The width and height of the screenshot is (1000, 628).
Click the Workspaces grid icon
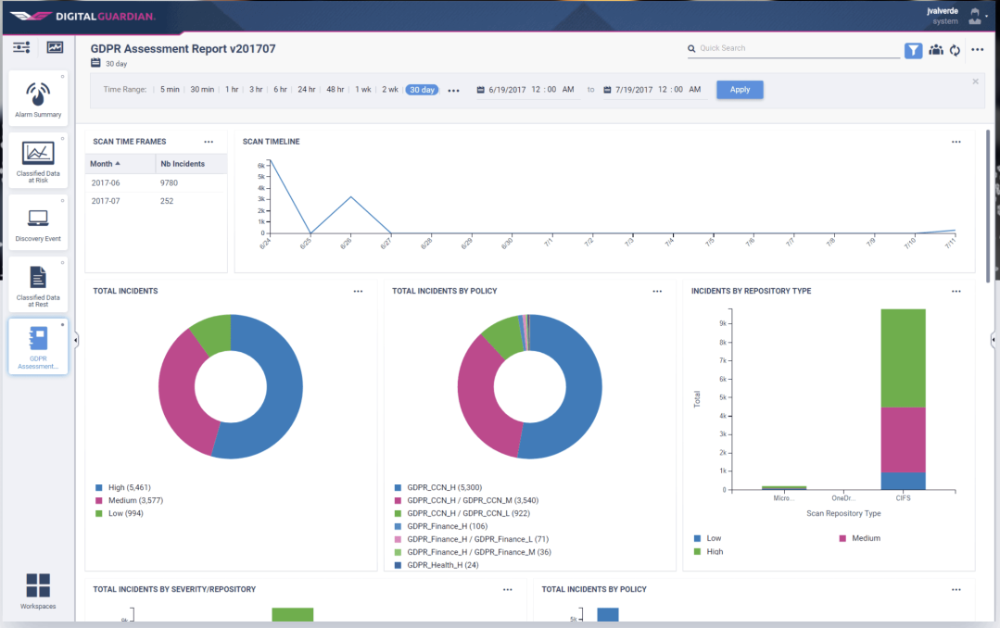pyautogui.click(x=38, y=587)
